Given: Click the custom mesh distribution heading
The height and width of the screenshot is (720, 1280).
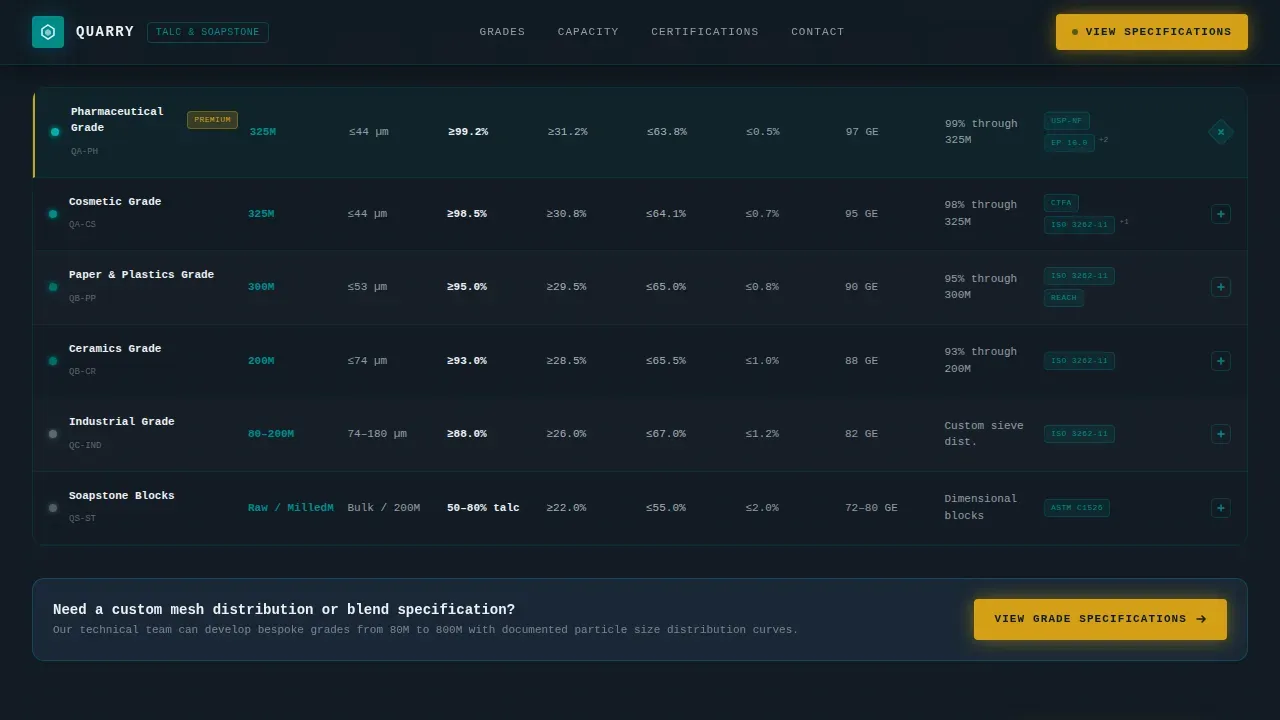Looking at the screenshot, I should (x=284, y=610).
